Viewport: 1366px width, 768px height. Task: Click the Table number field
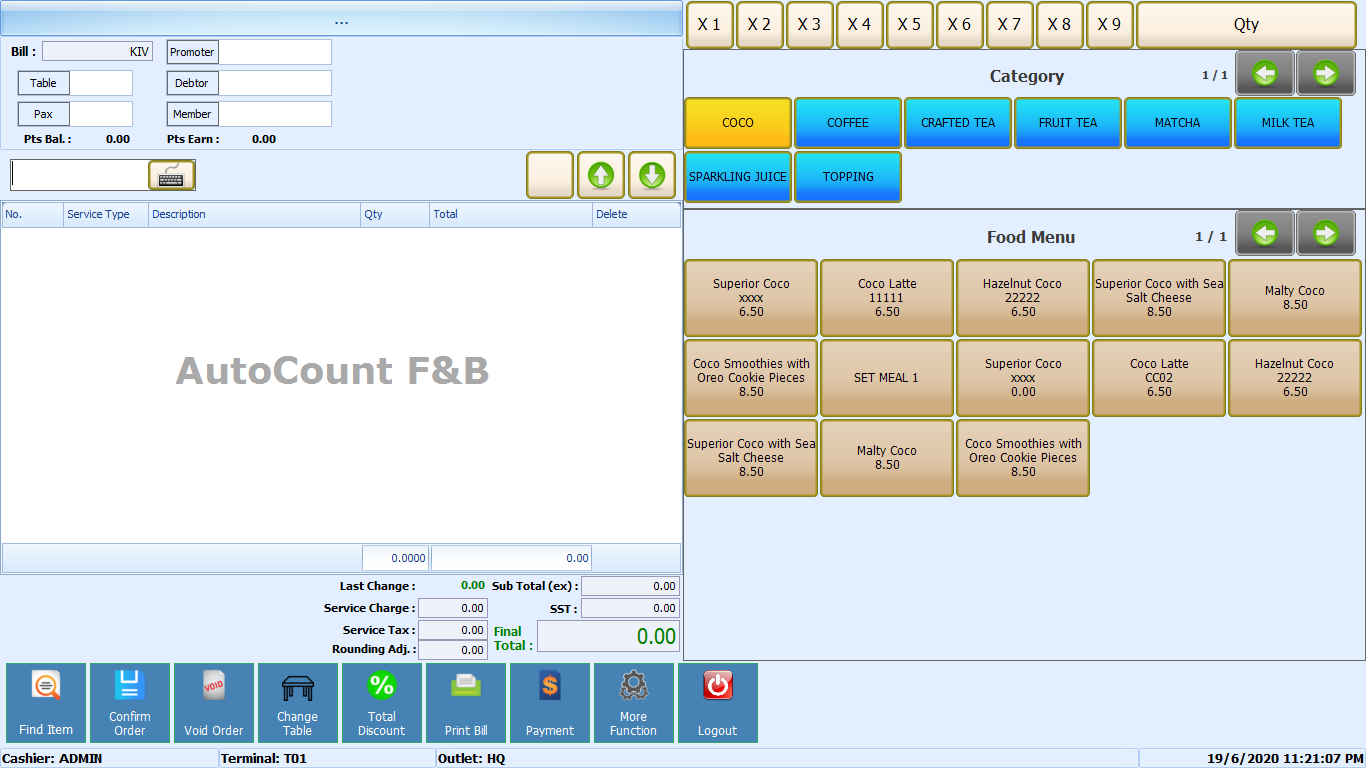tap(101, 83)
